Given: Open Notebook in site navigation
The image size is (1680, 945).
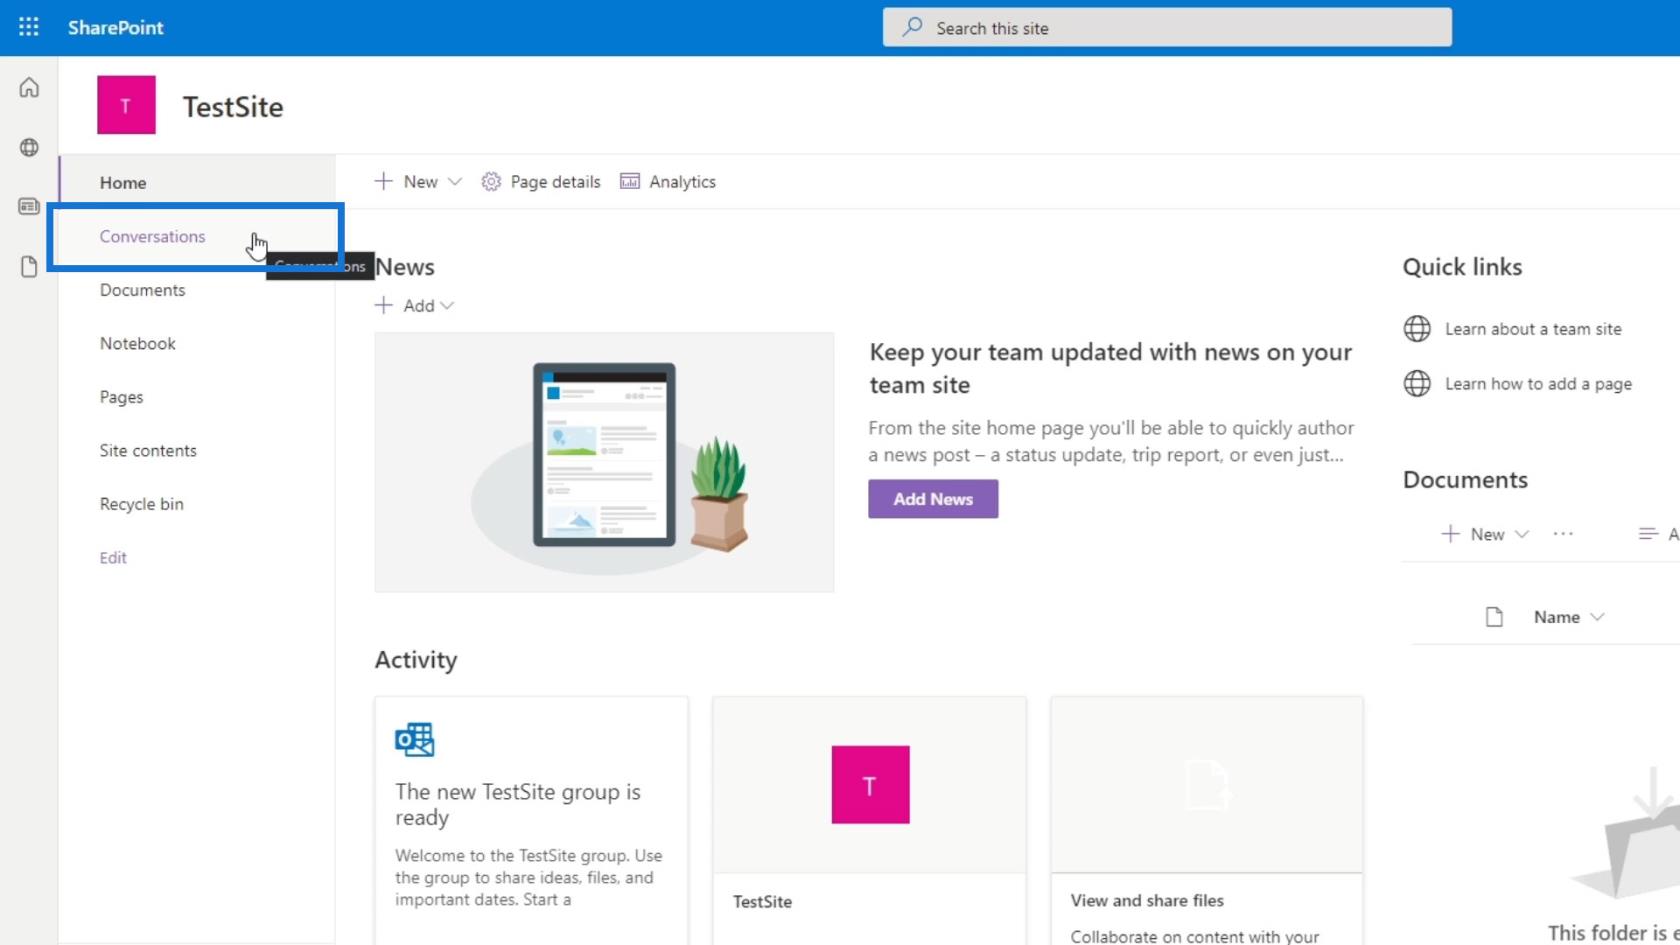Looking at the screenshot, I should (x=137, y=343).
